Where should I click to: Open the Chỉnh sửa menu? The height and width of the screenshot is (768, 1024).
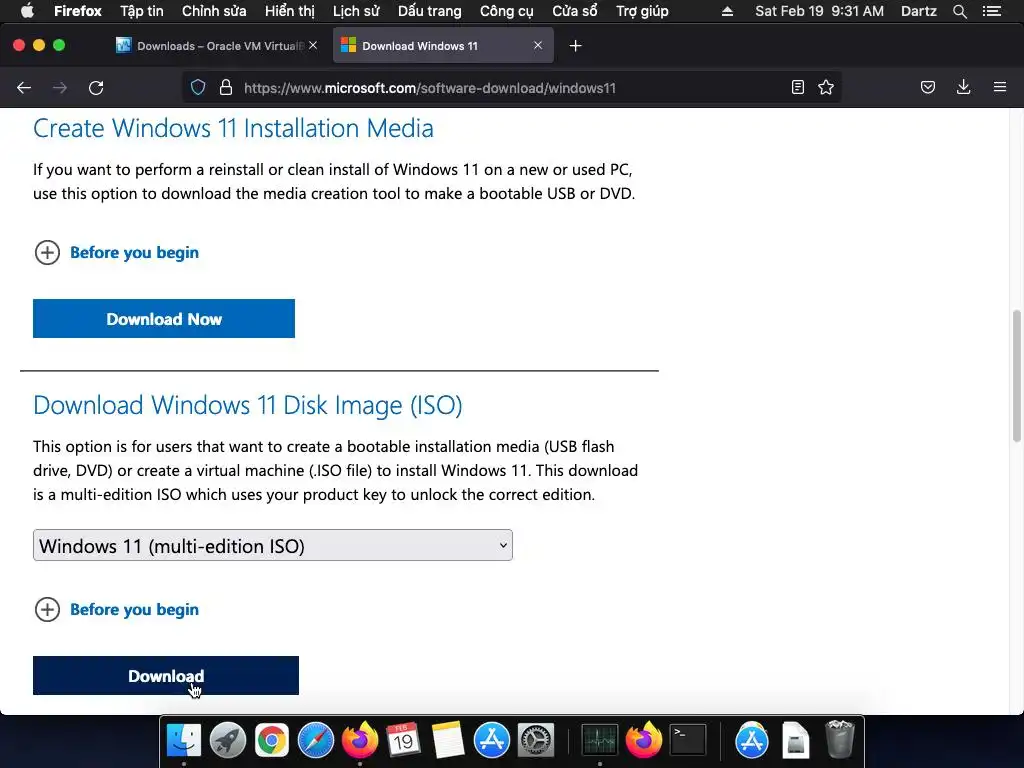[x=214, y=11]
